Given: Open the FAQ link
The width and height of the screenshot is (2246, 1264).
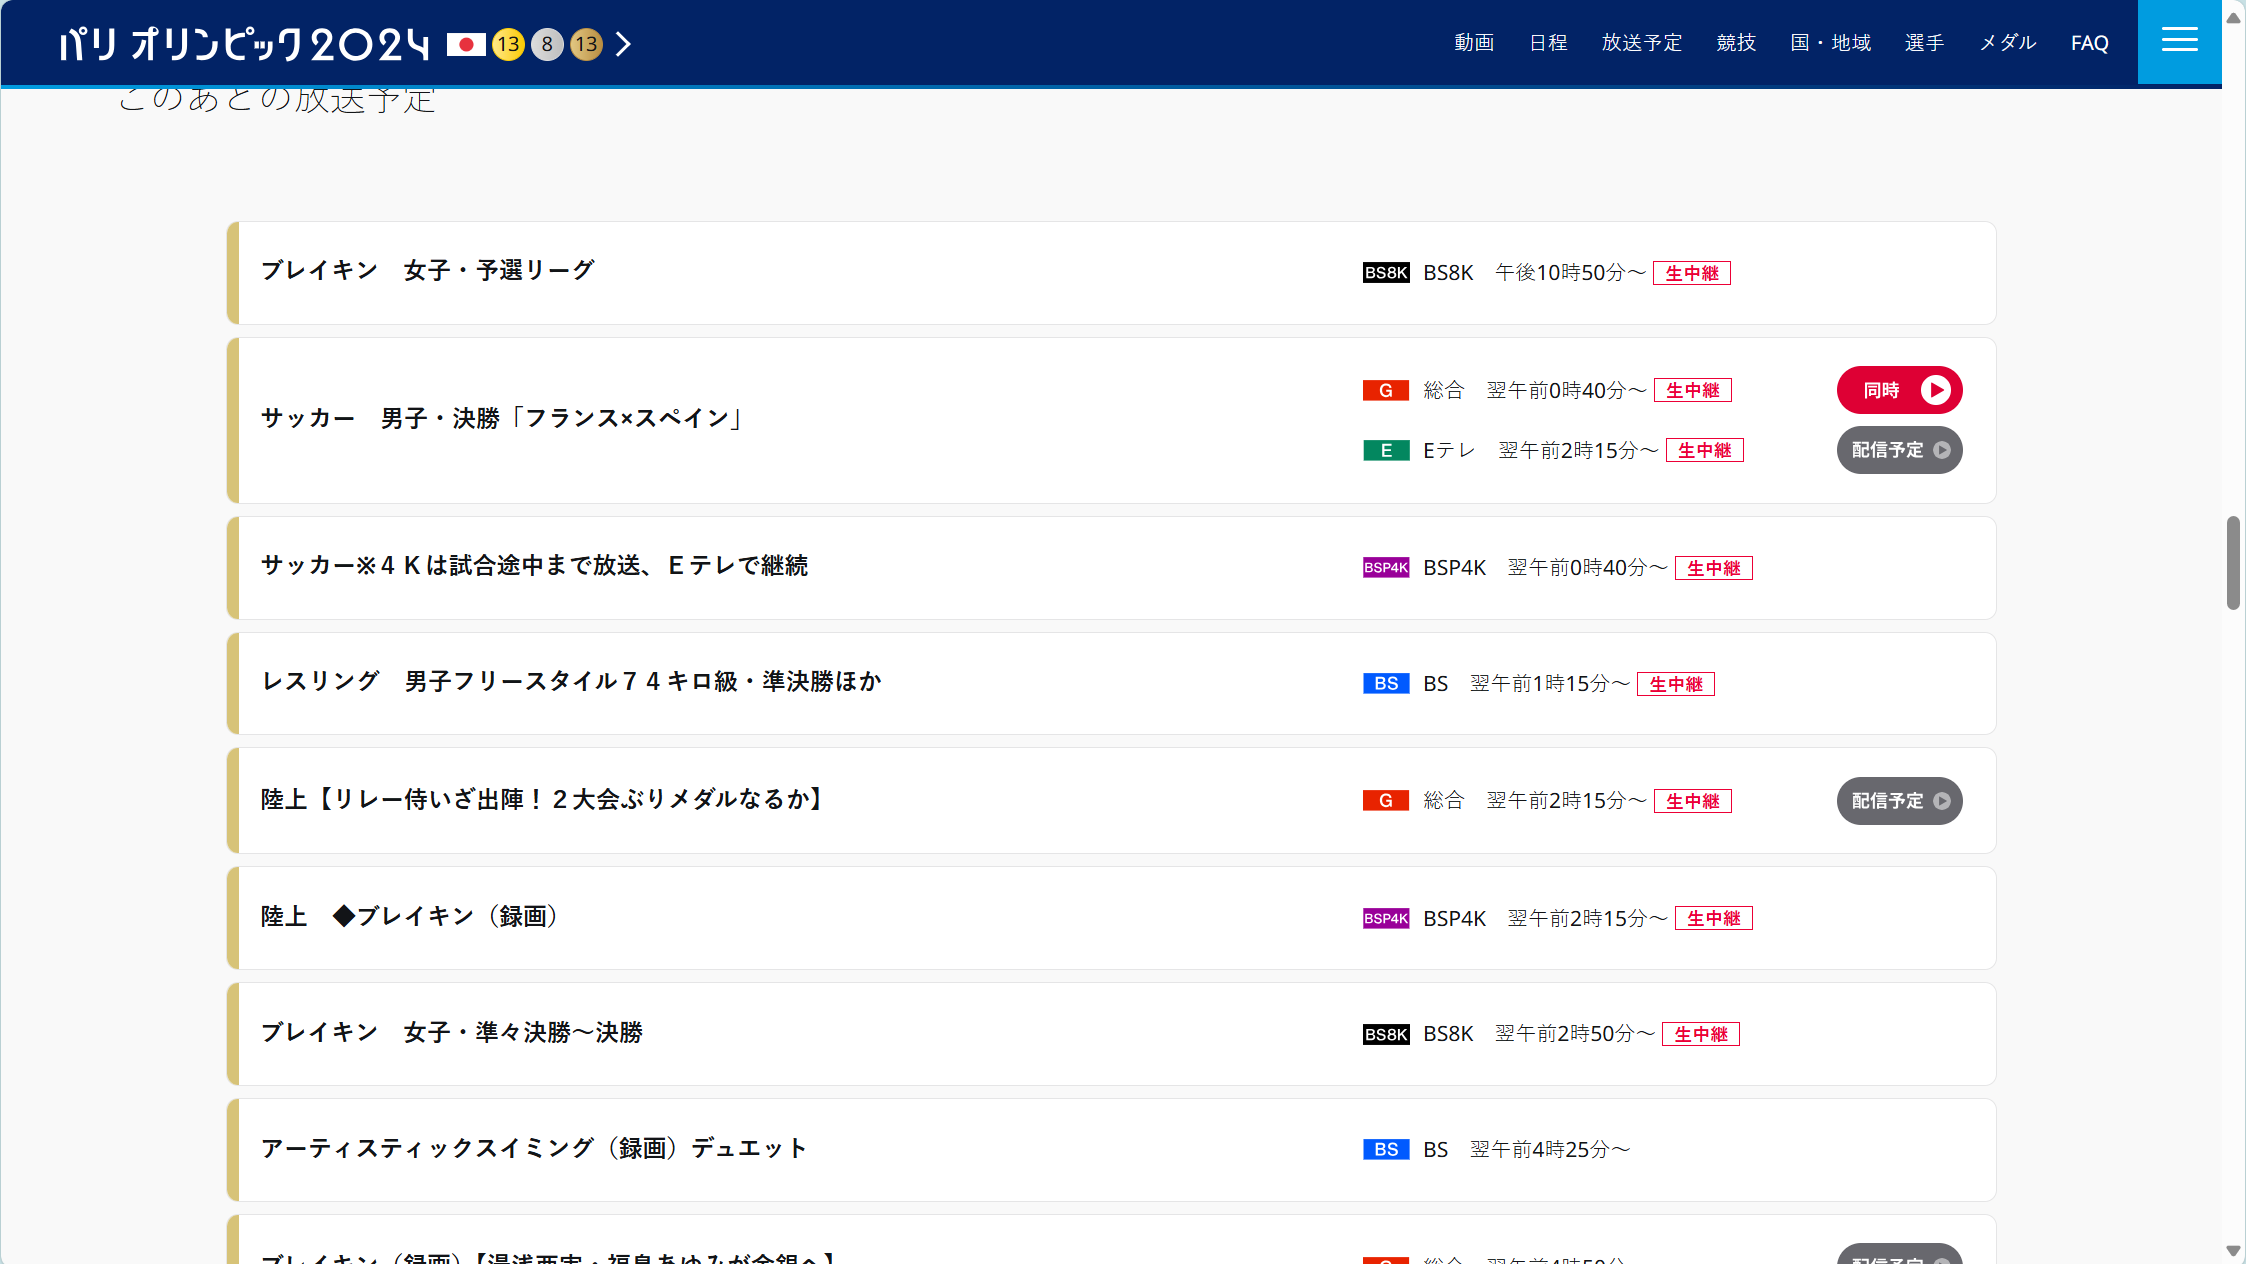Looking at the screenshot, I should tap(2090, 43).
